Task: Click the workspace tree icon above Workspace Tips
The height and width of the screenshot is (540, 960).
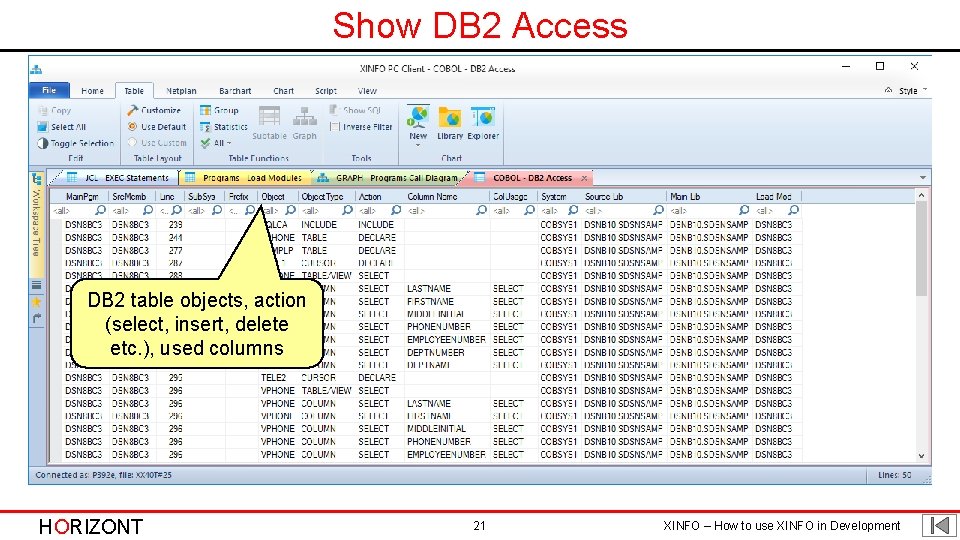Action: pyautogui.click(x=37, y=179)
